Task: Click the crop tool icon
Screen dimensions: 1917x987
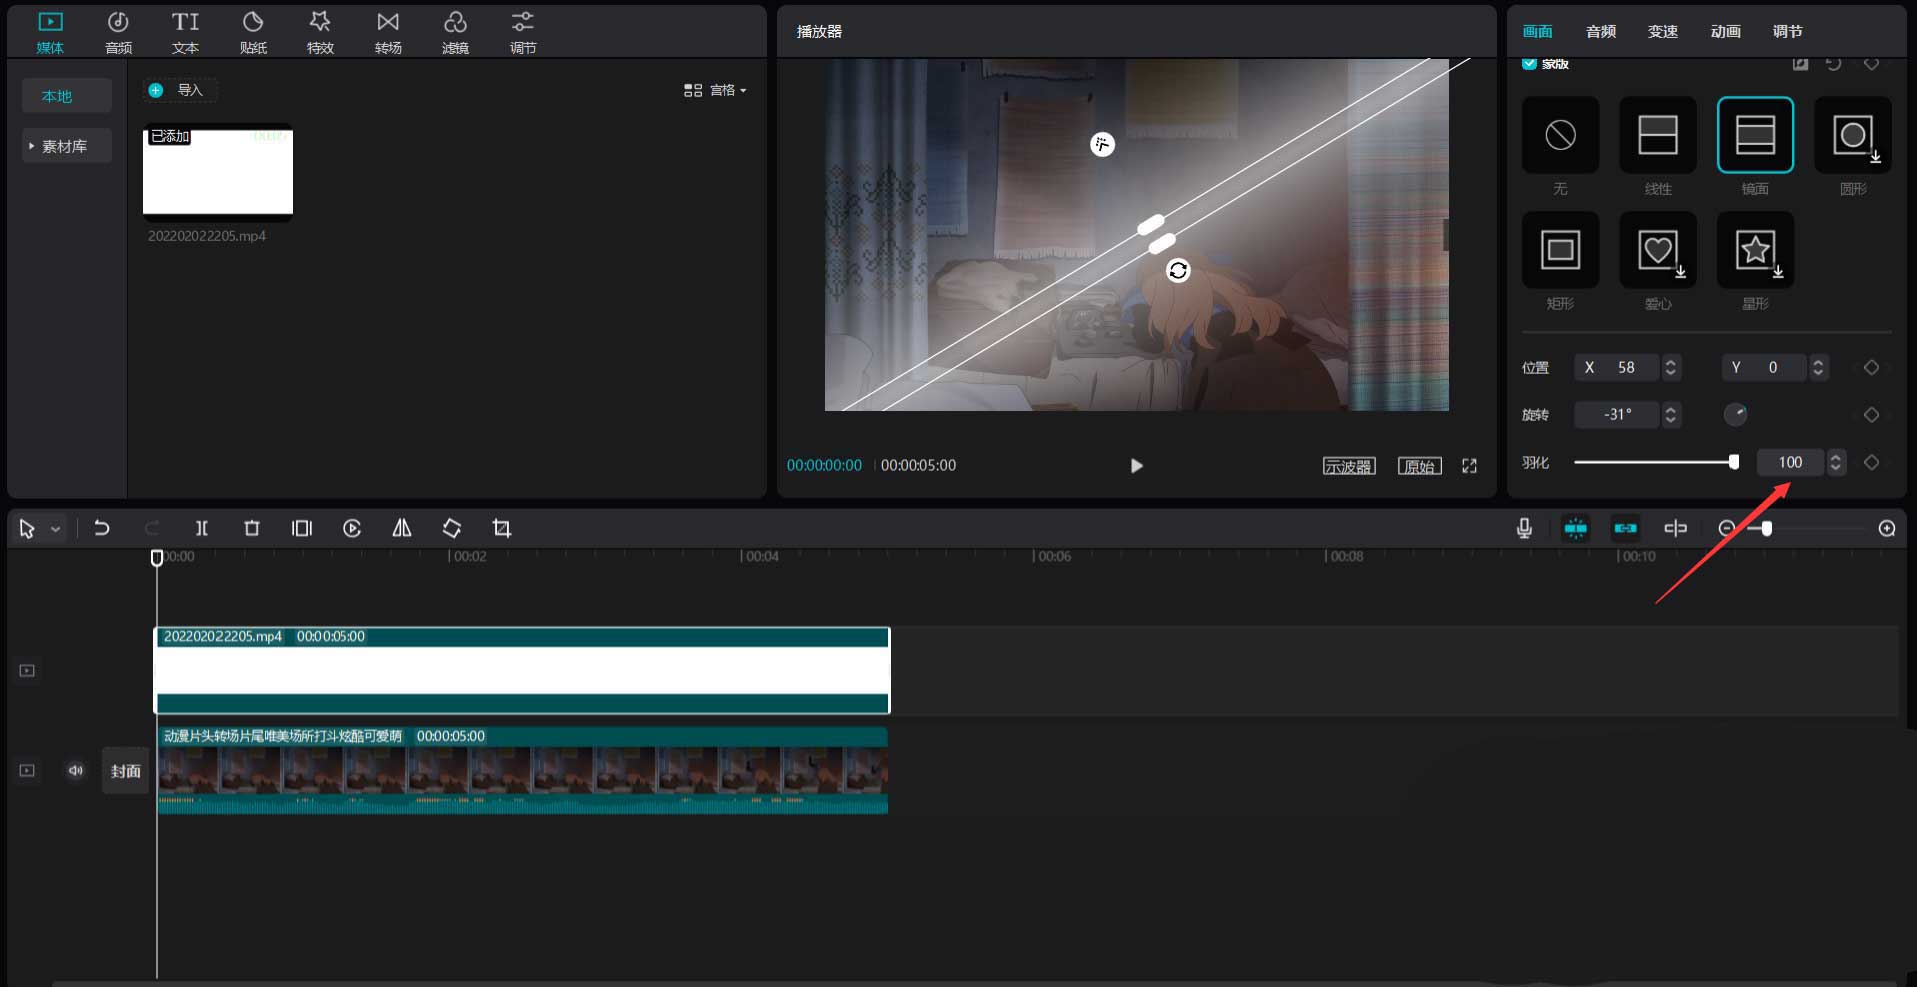Action: coord(502,528)
